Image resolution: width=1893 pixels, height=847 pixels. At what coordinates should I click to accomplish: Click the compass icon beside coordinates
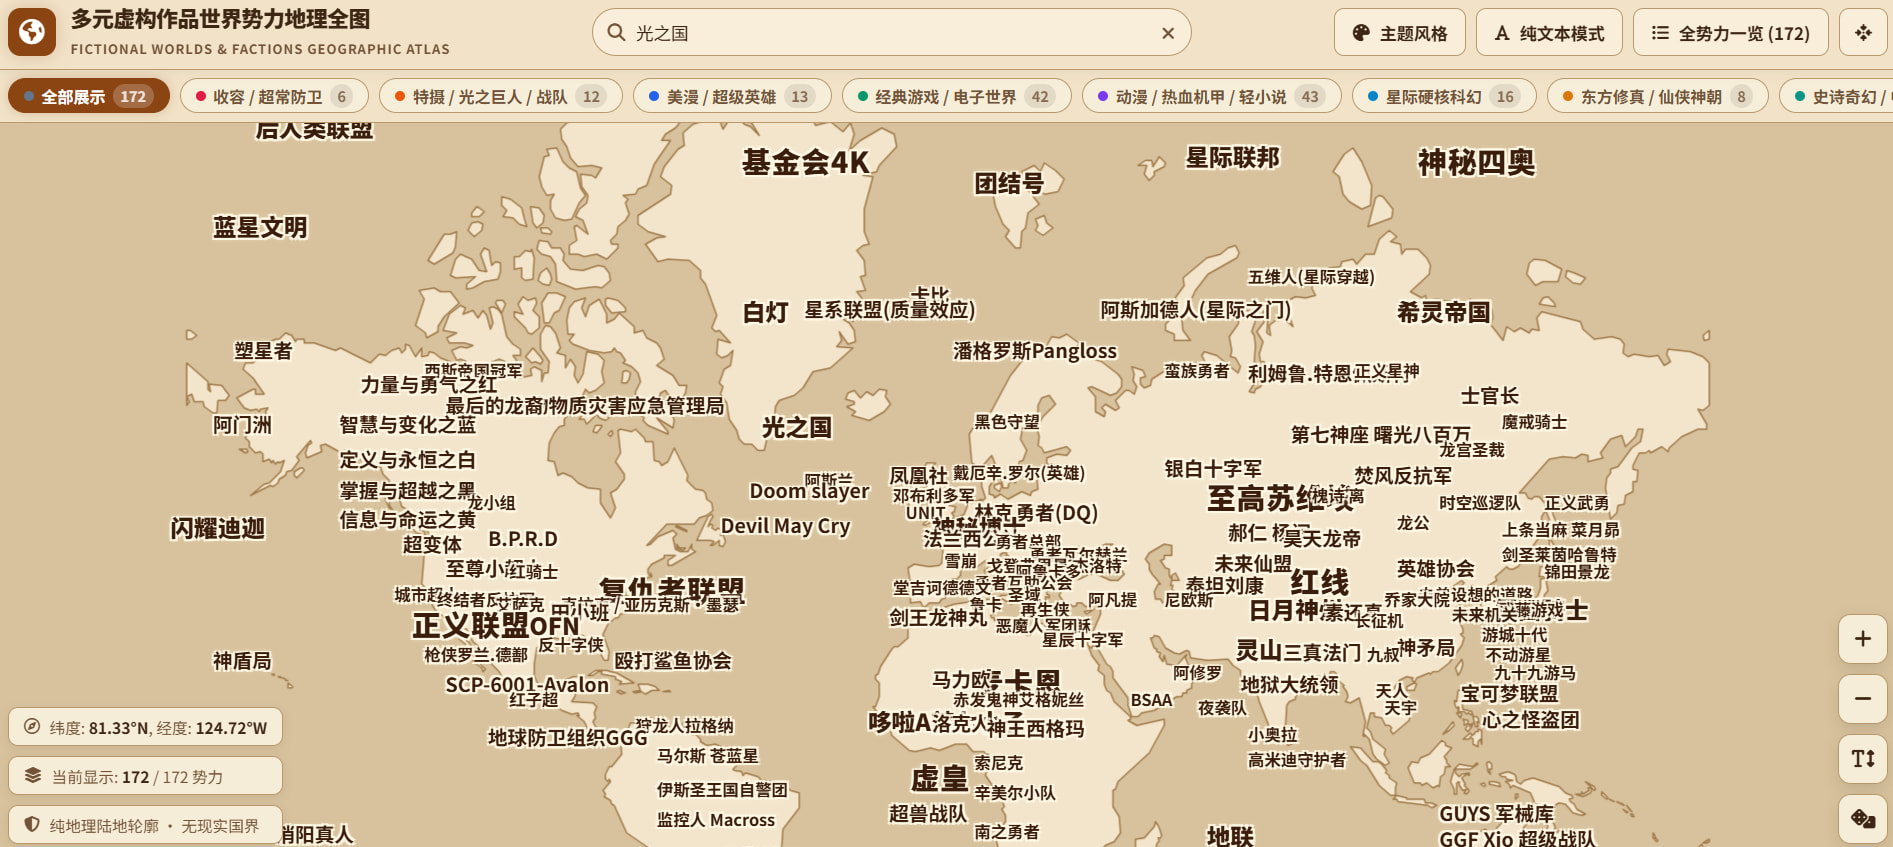pos(32,727)
